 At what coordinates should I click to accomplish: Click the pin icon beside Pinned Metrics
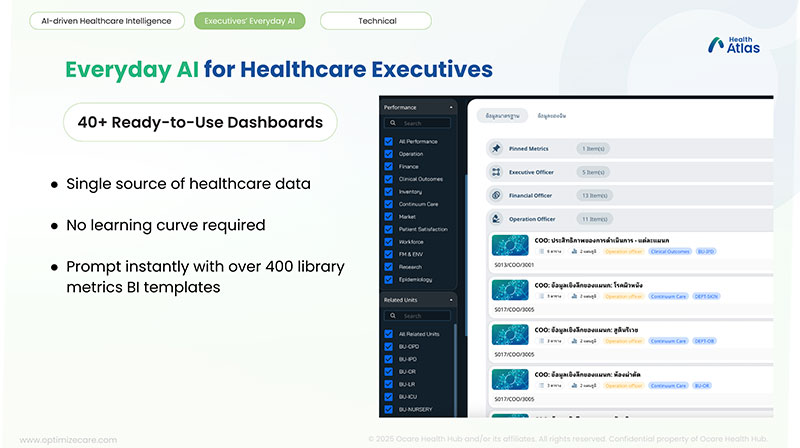(x=496, y=148)
